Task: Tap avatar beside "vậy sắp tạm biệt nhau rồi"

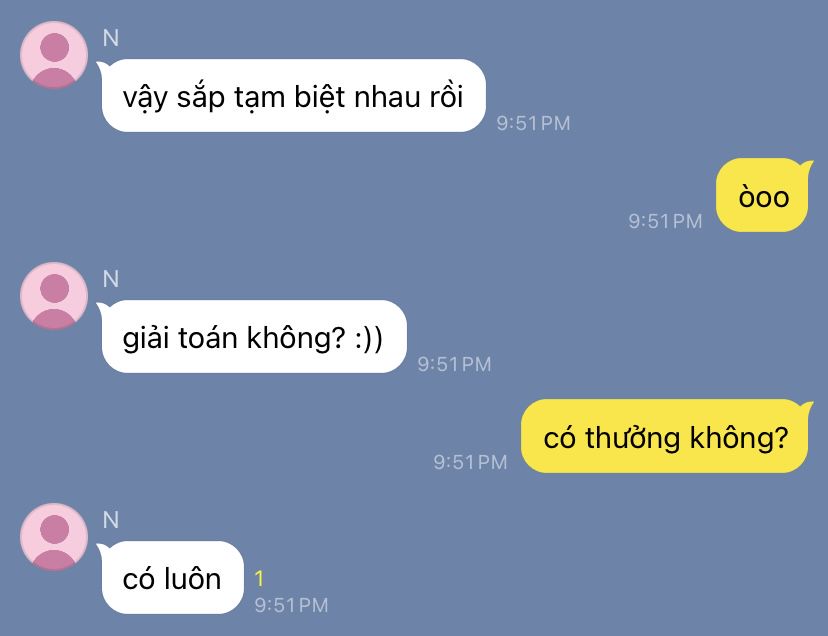Action: [54, 54]
